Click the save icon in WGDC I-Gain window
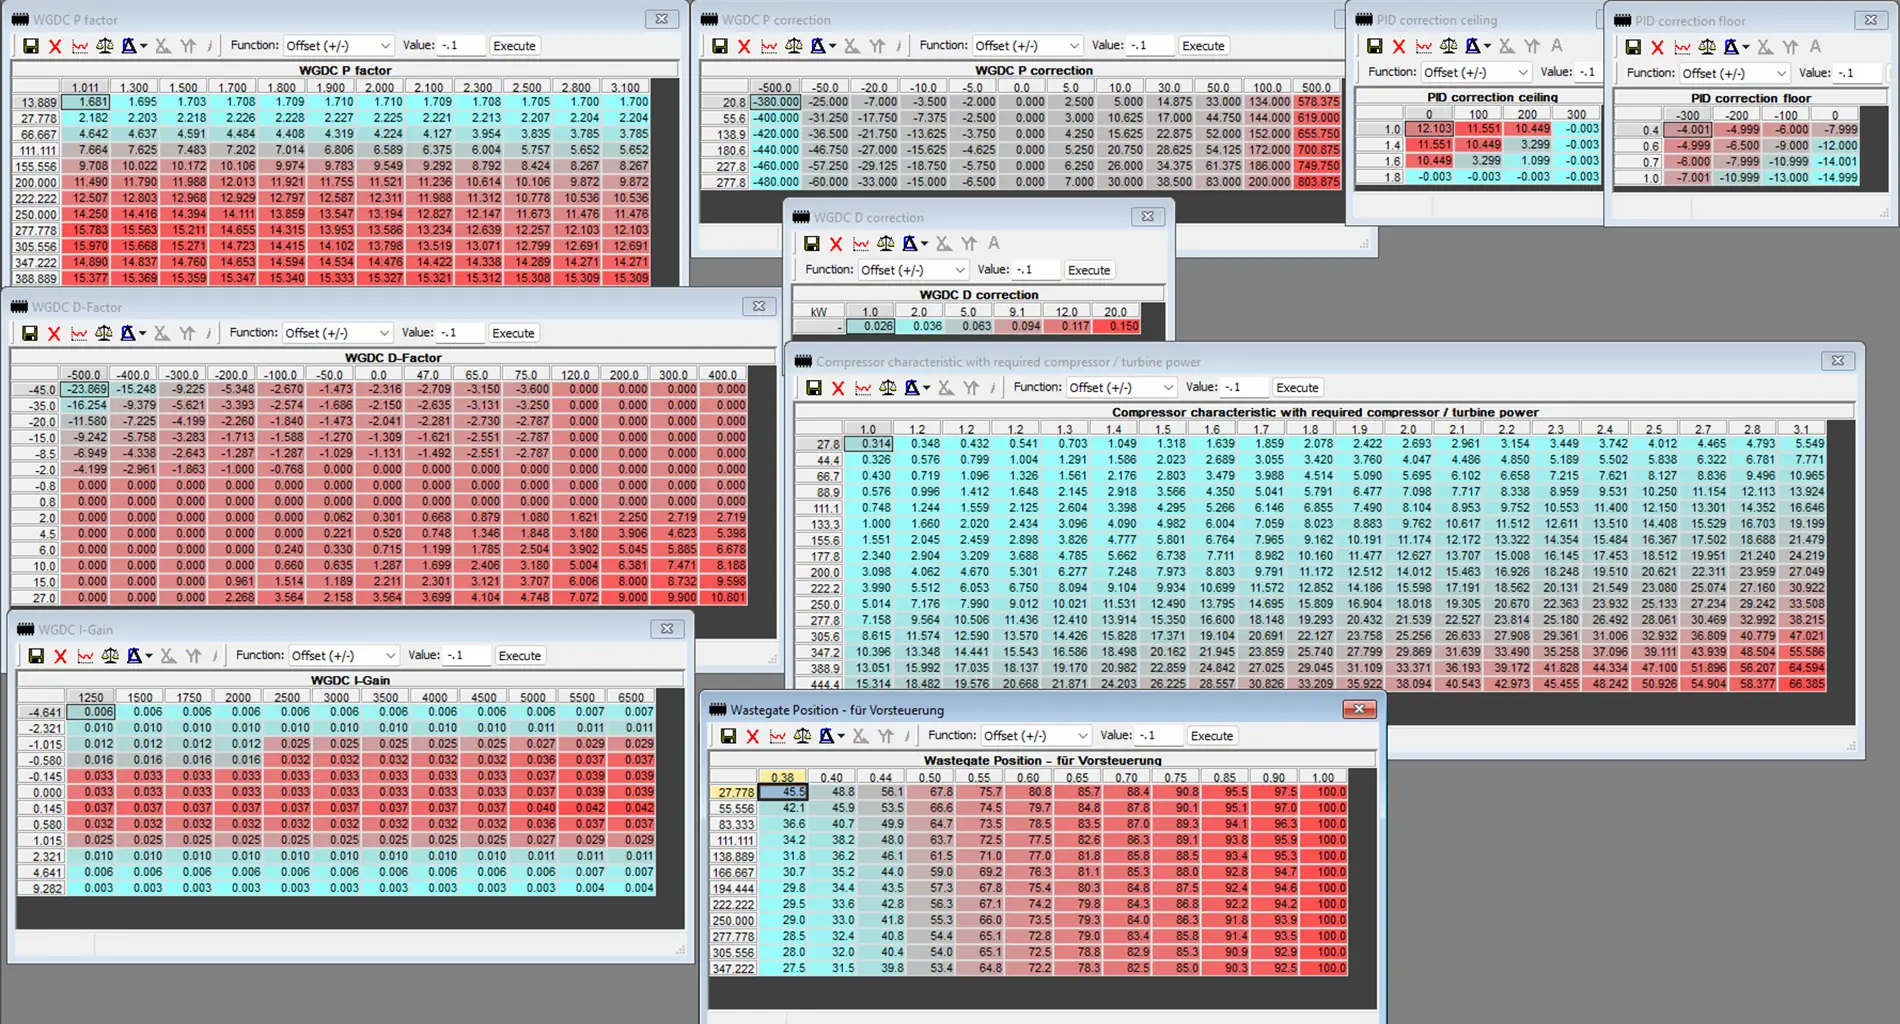Screen dimensions: 1900x1024 (x=36, y=656)
